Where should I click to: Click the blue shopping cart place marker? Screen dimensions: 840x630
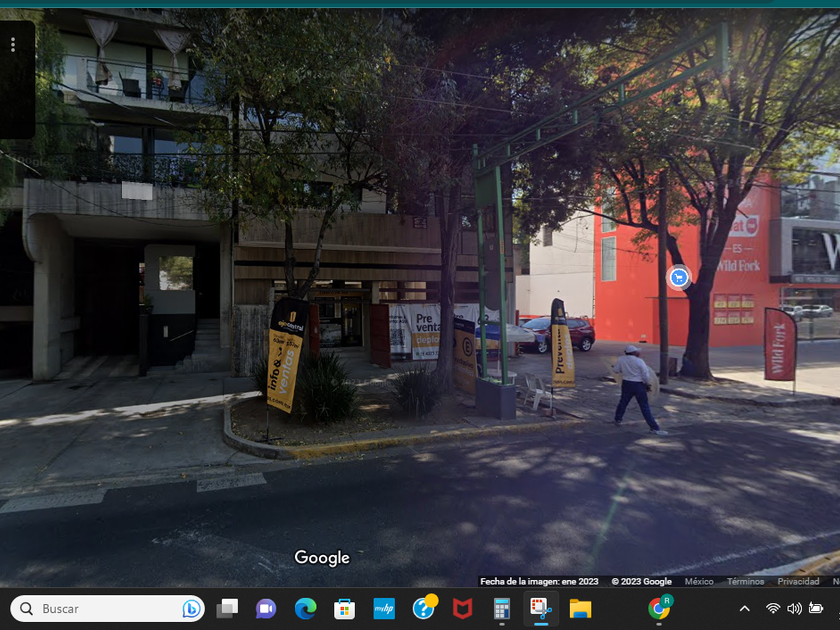679,278
